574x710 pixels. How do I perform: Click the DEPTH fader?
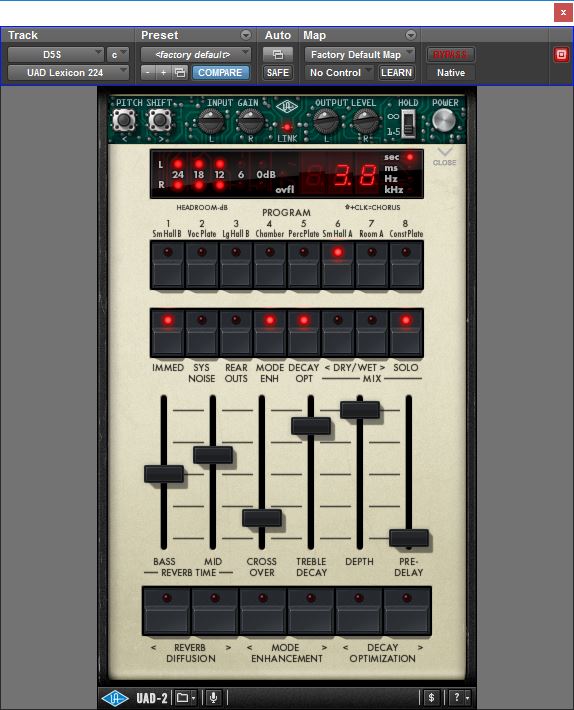click(360, 410)
